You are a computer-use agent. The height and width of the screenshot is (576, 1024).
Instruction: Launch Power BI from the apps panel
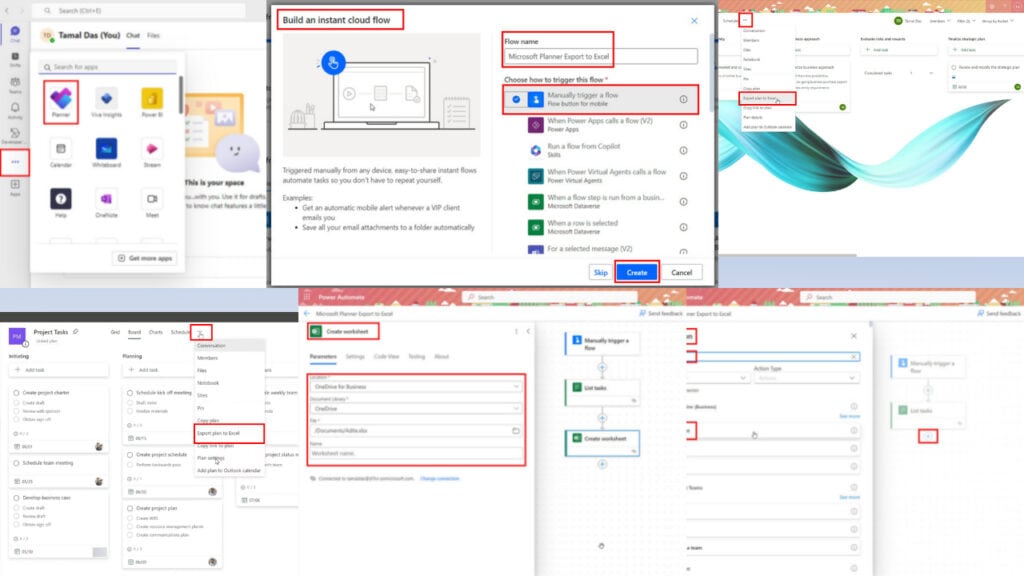click(x=151, y=100)
